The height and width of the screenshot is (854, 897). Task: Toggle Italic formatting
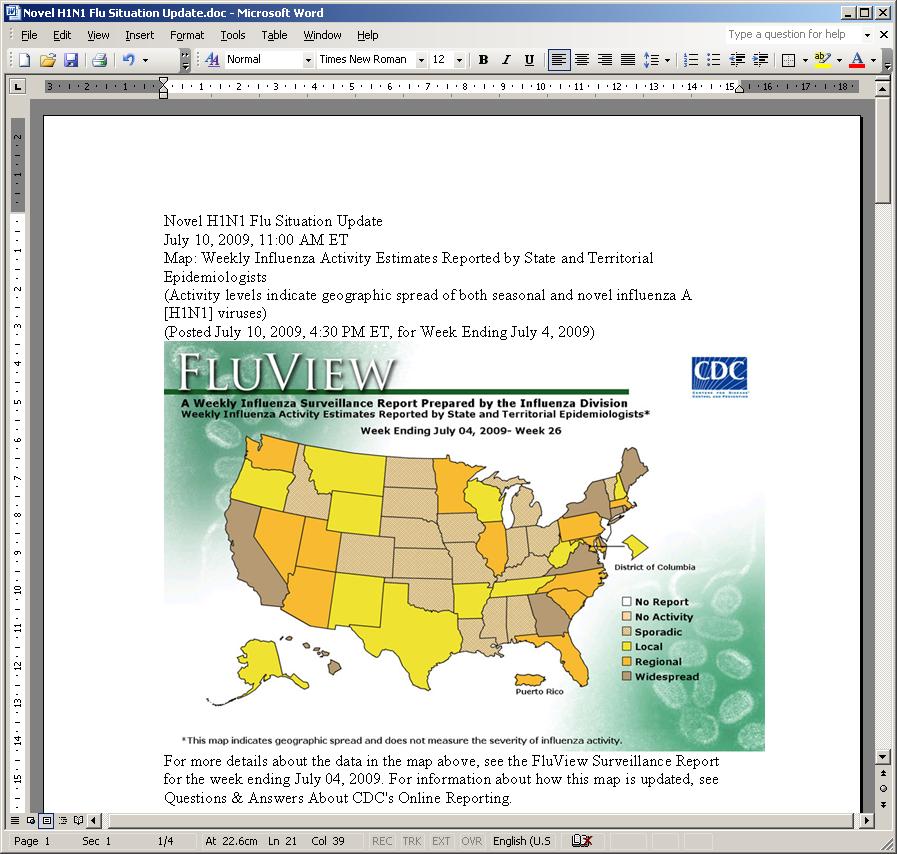pyautogui.click(x=506, y=59)
